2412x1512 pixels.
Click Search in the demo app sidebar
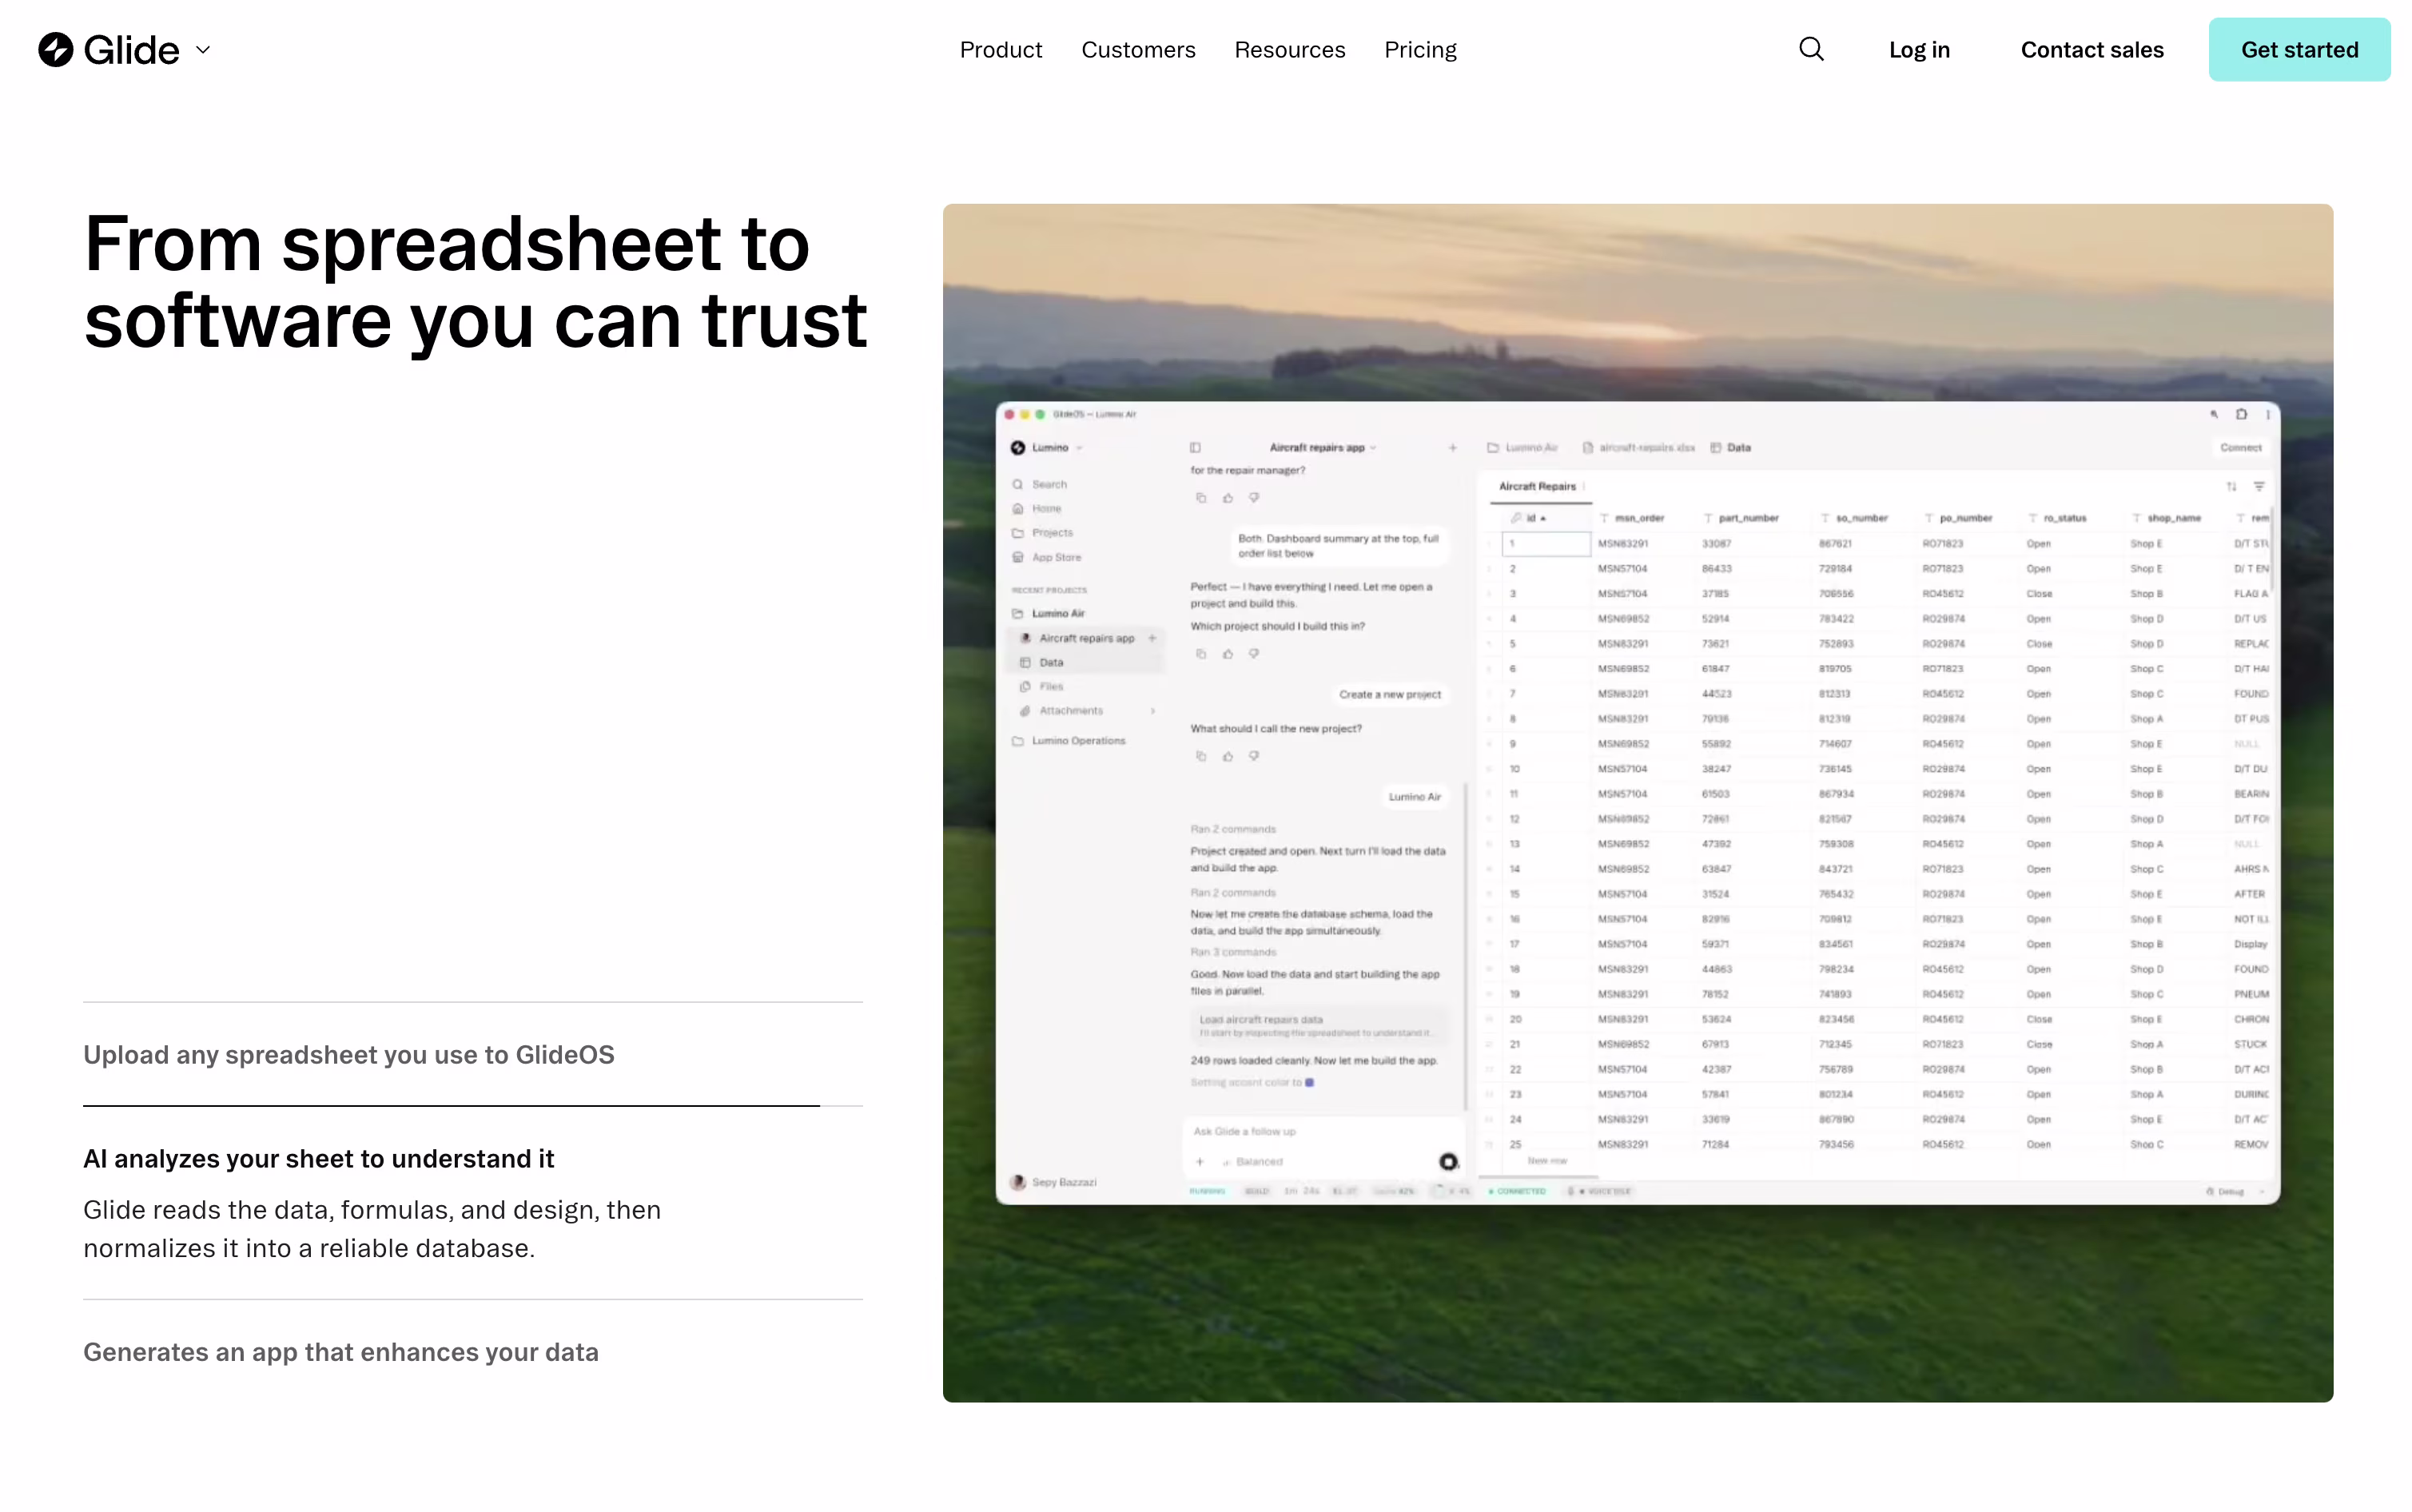click(x=1040, y=484)
